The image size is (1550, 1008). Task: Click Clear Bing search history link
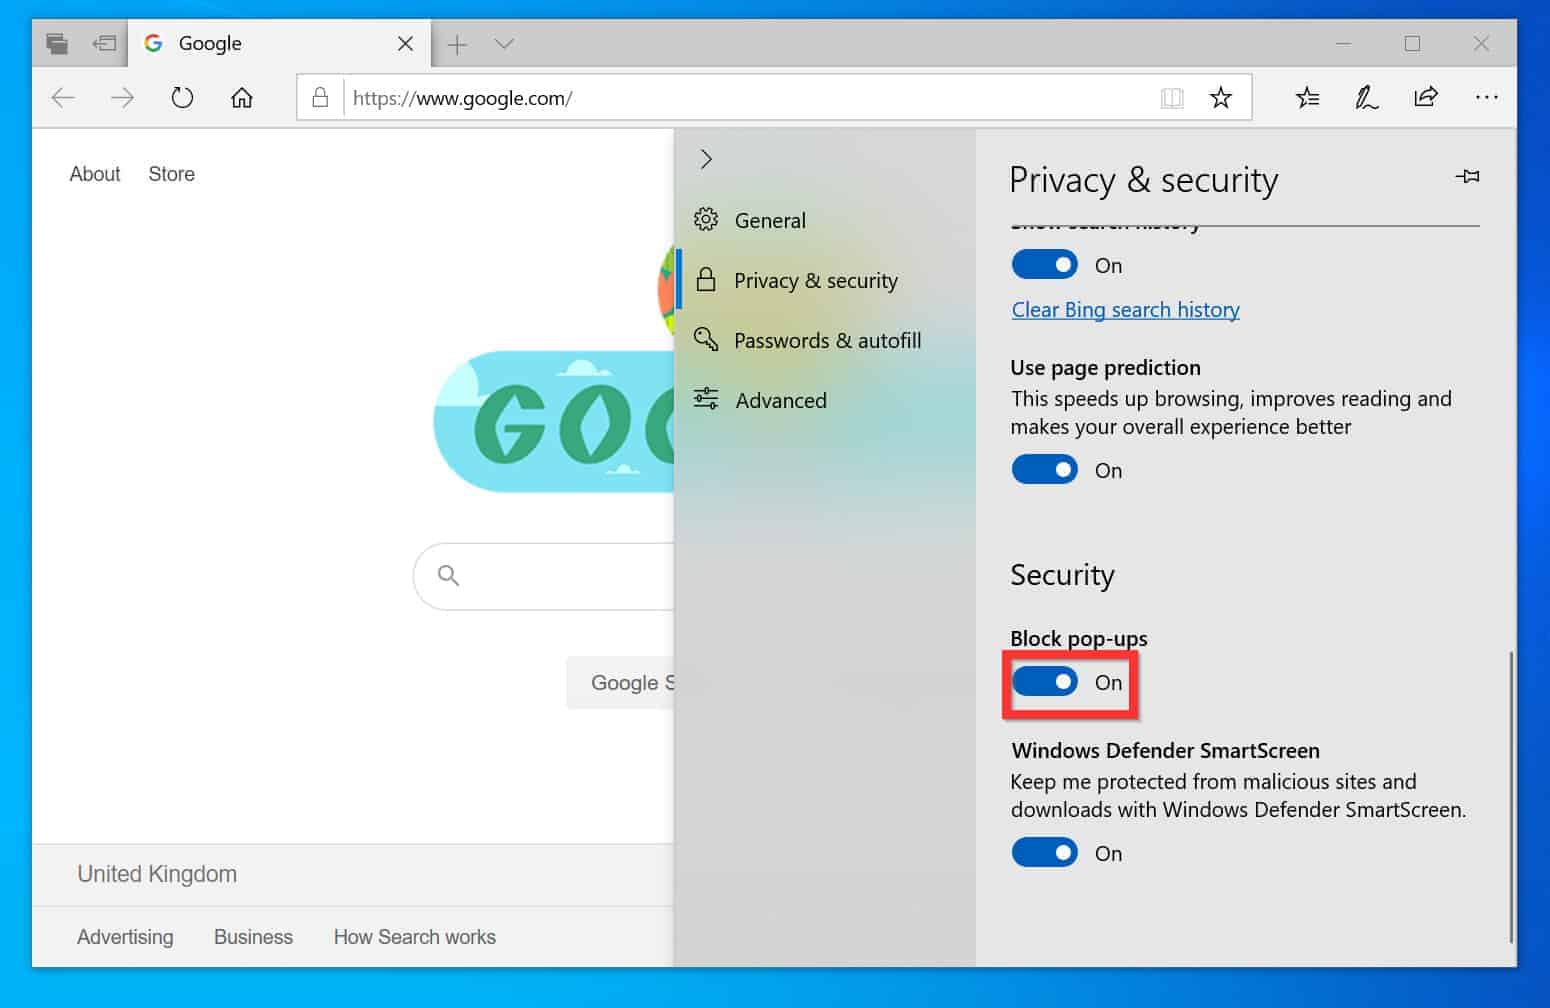pos(1125,310)
